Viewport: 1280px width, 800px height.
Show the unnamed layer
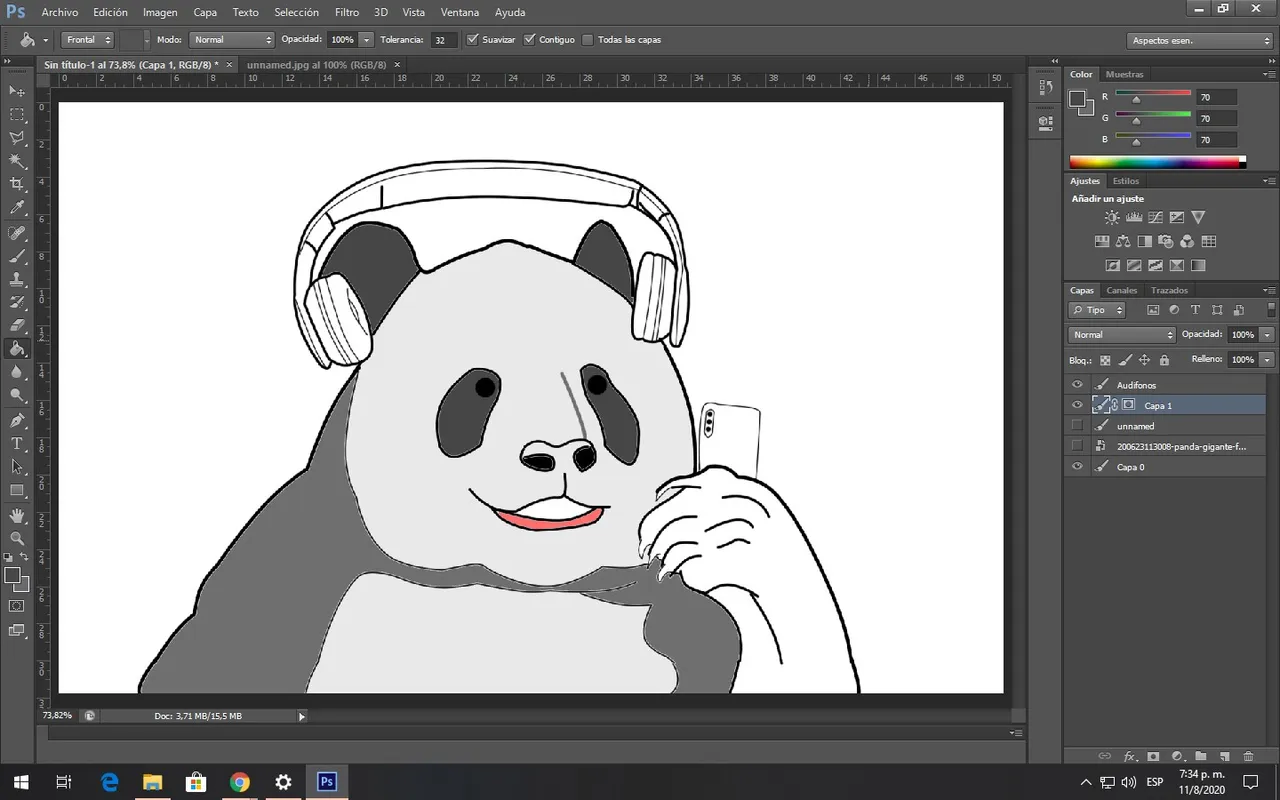tap(1077, 426)
